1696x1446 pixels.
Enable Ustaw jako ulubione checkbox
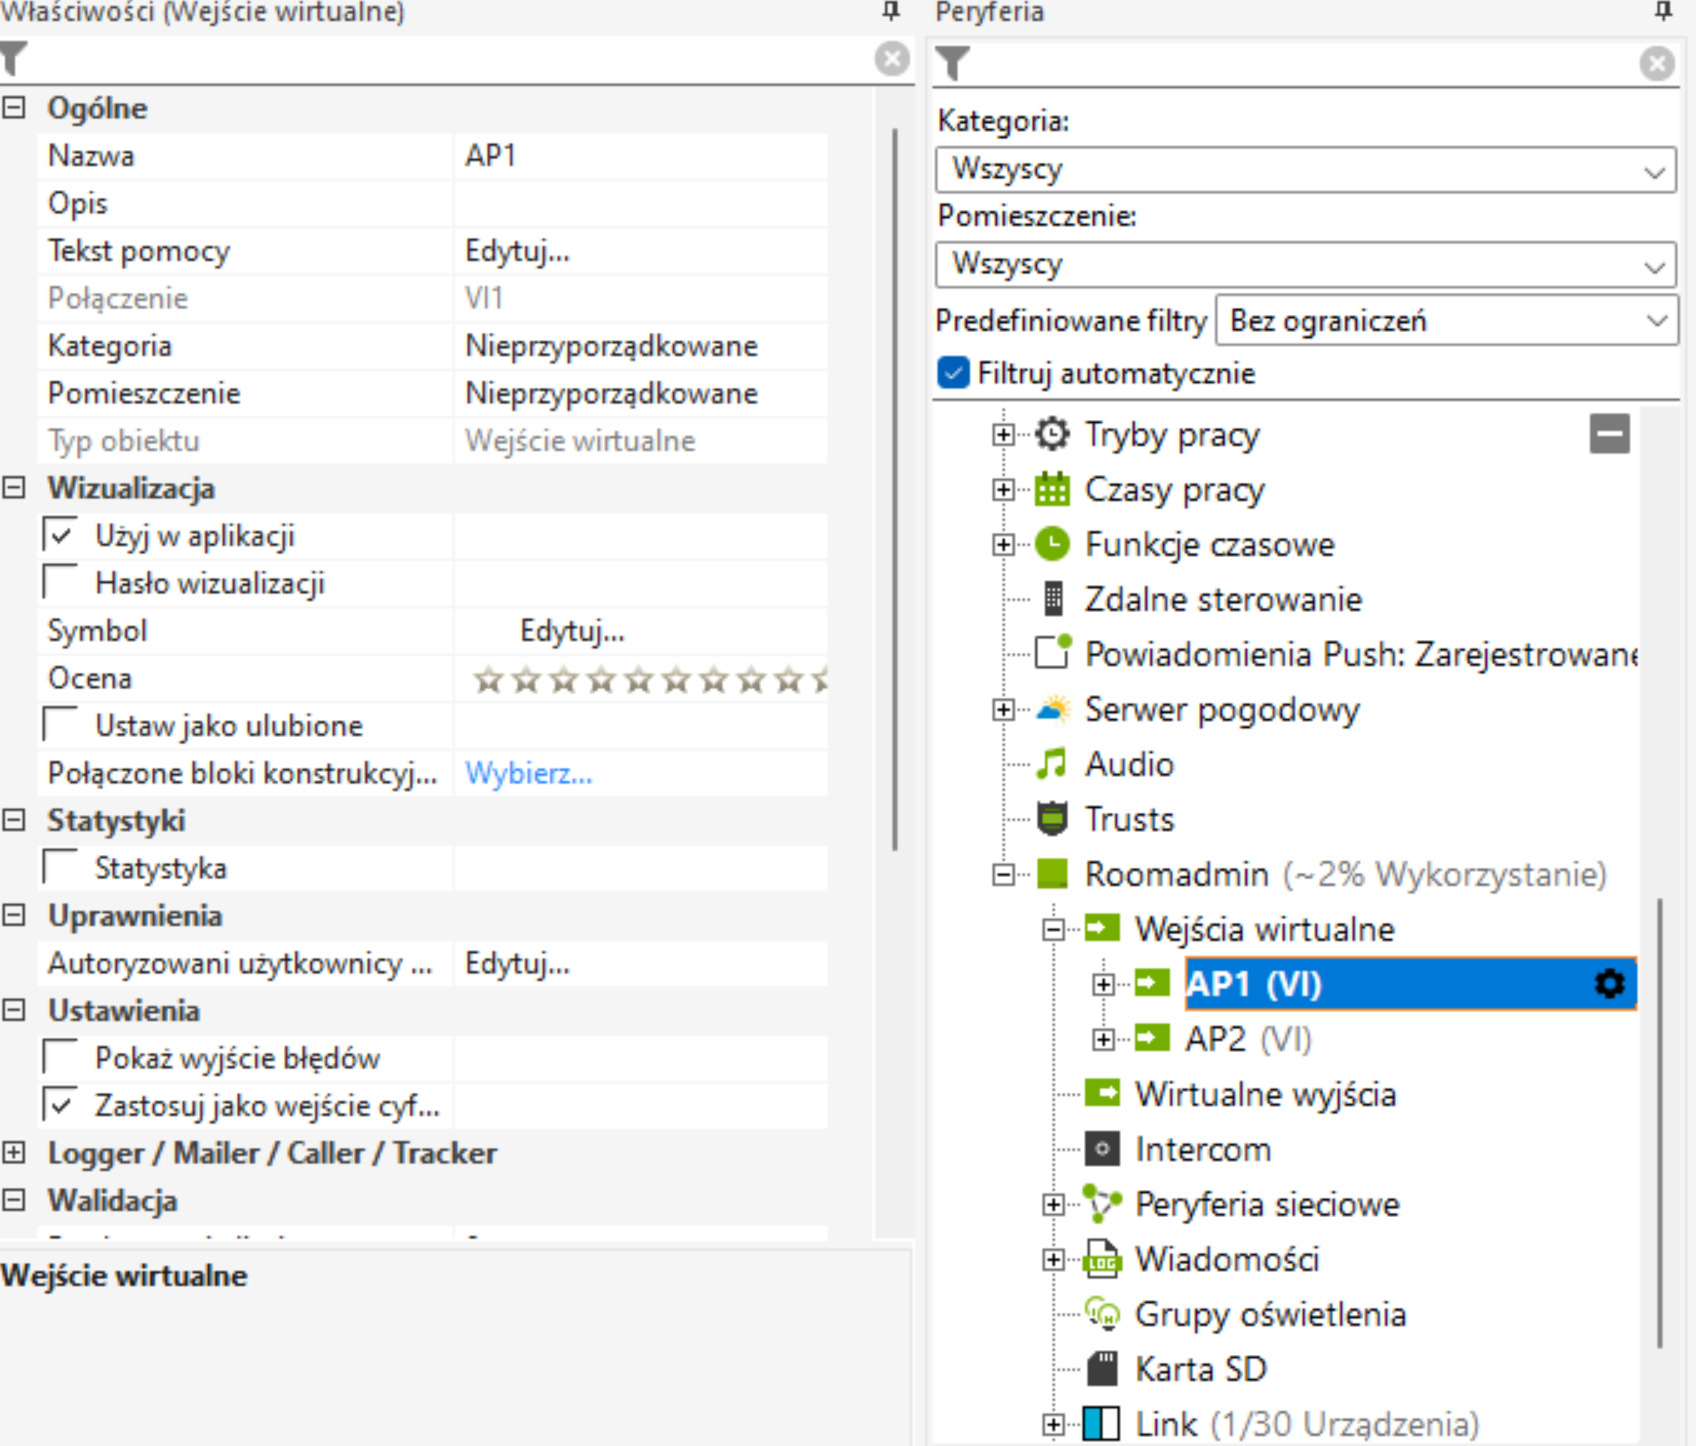click(61, 725)
